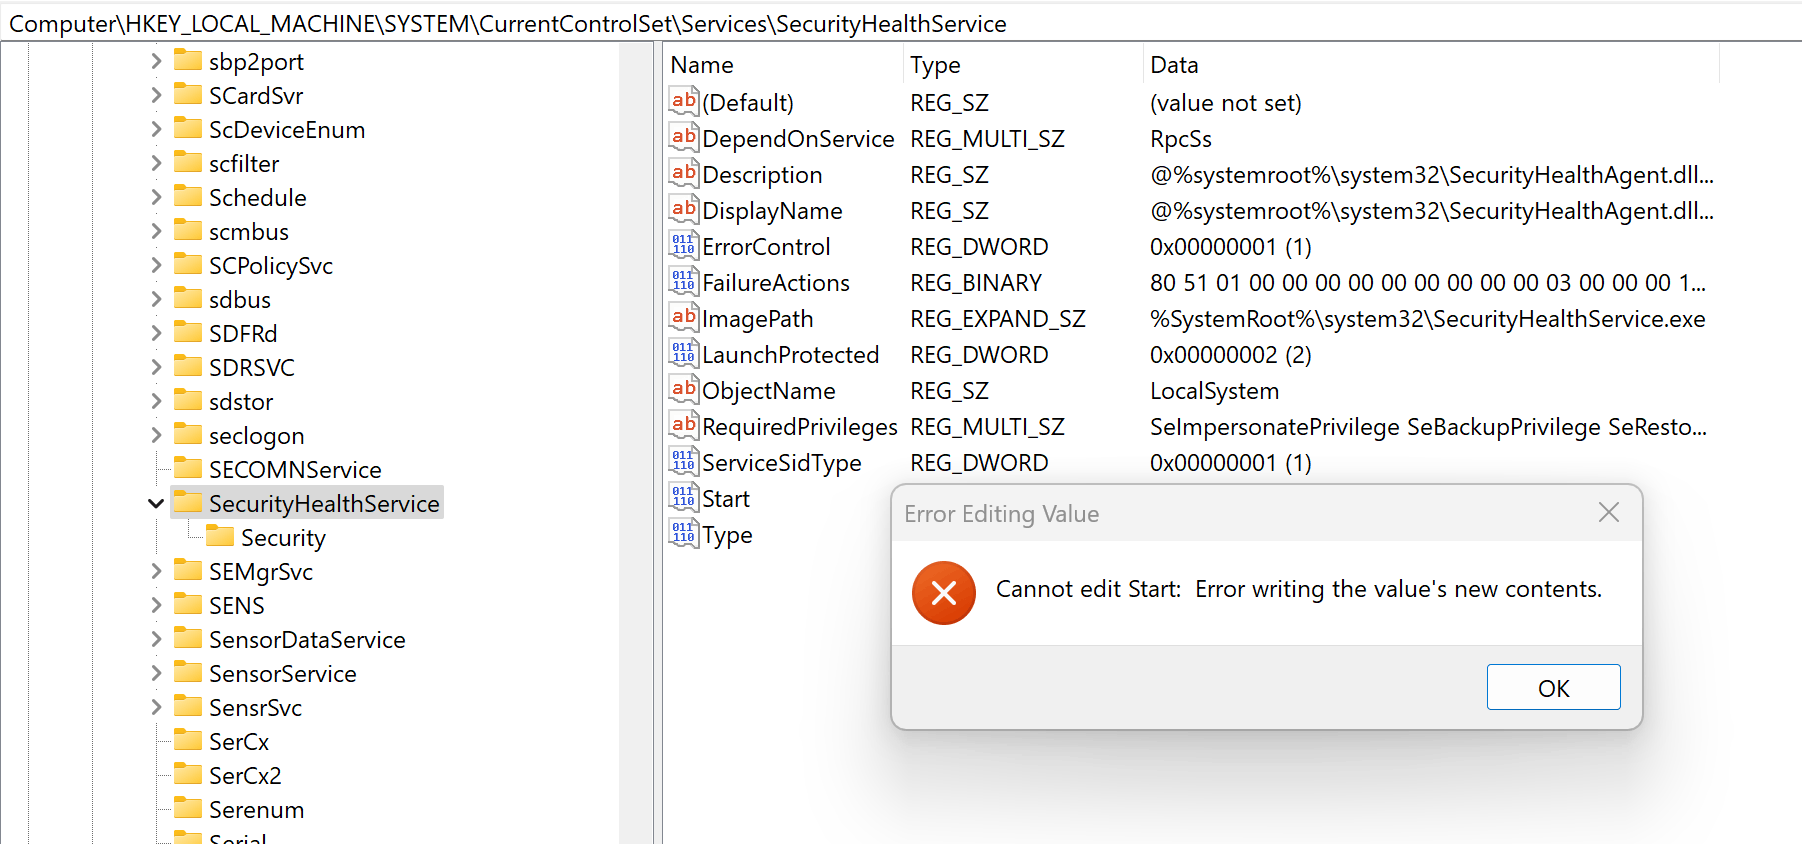Collapse the SecurityHealthService key
Image resolution: width=1802 pixels, height=844 pixels.
pos(156,503)
